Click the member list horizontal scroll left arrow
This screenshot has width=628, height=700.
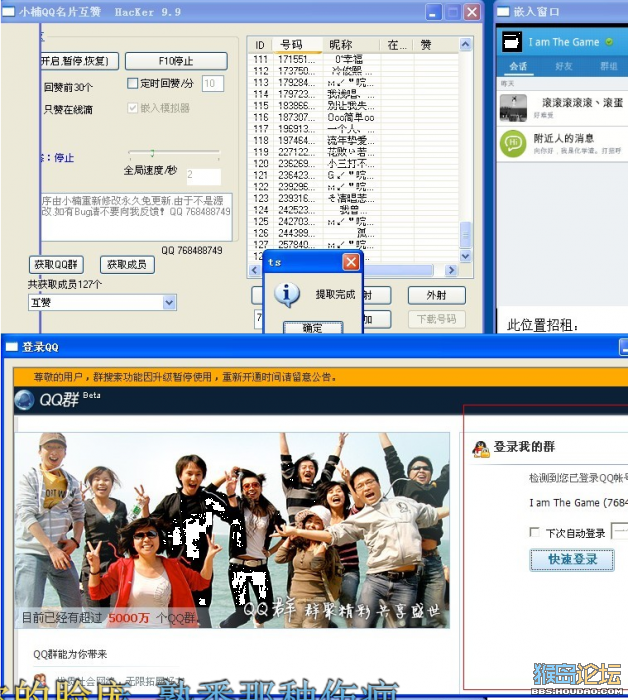pyautogui.click(x=254, y=270)
